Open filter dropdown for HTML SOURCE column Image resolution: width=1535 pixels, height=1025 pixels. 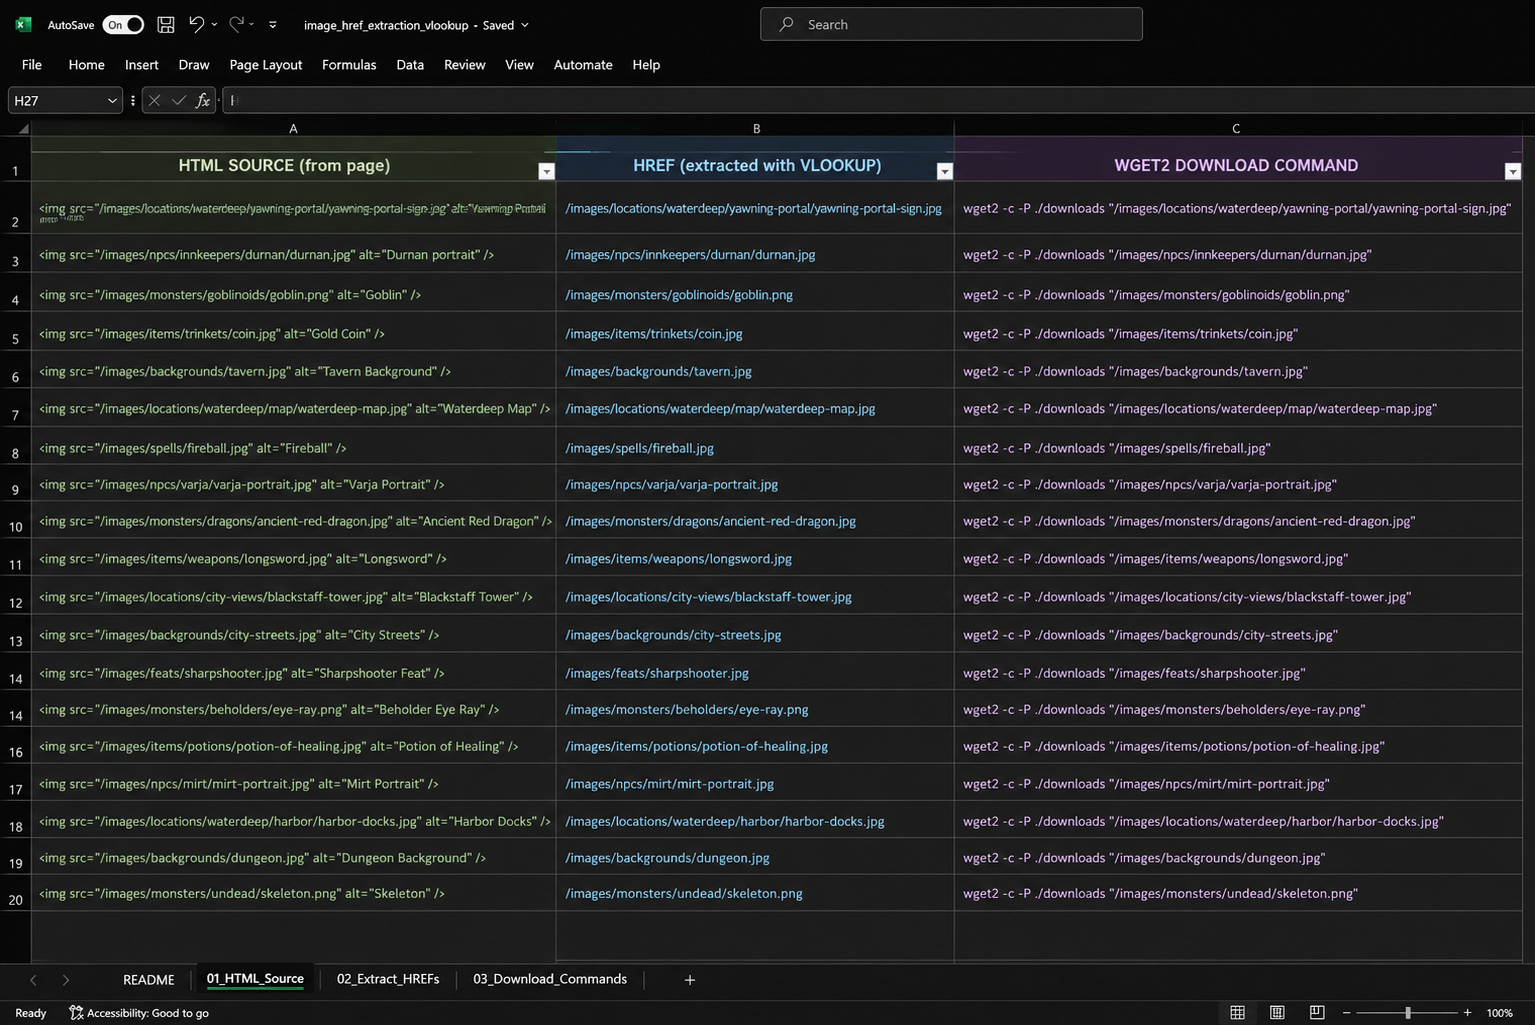tap(546, 171)
